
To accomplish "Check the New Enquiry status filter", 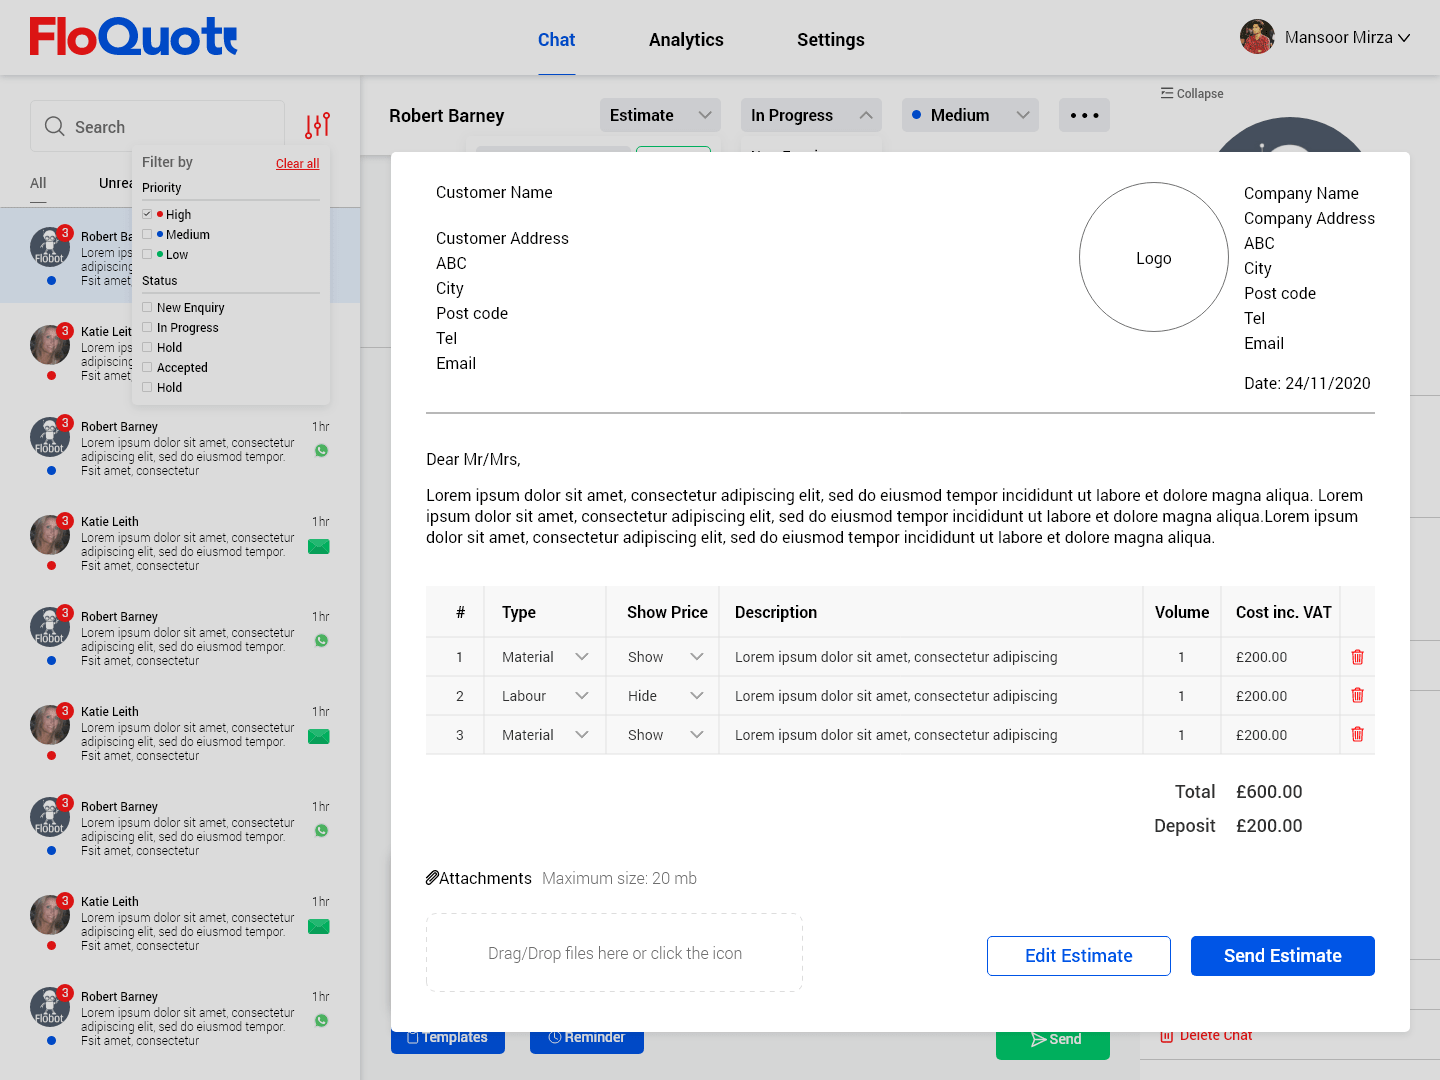I will click(147, 307).
